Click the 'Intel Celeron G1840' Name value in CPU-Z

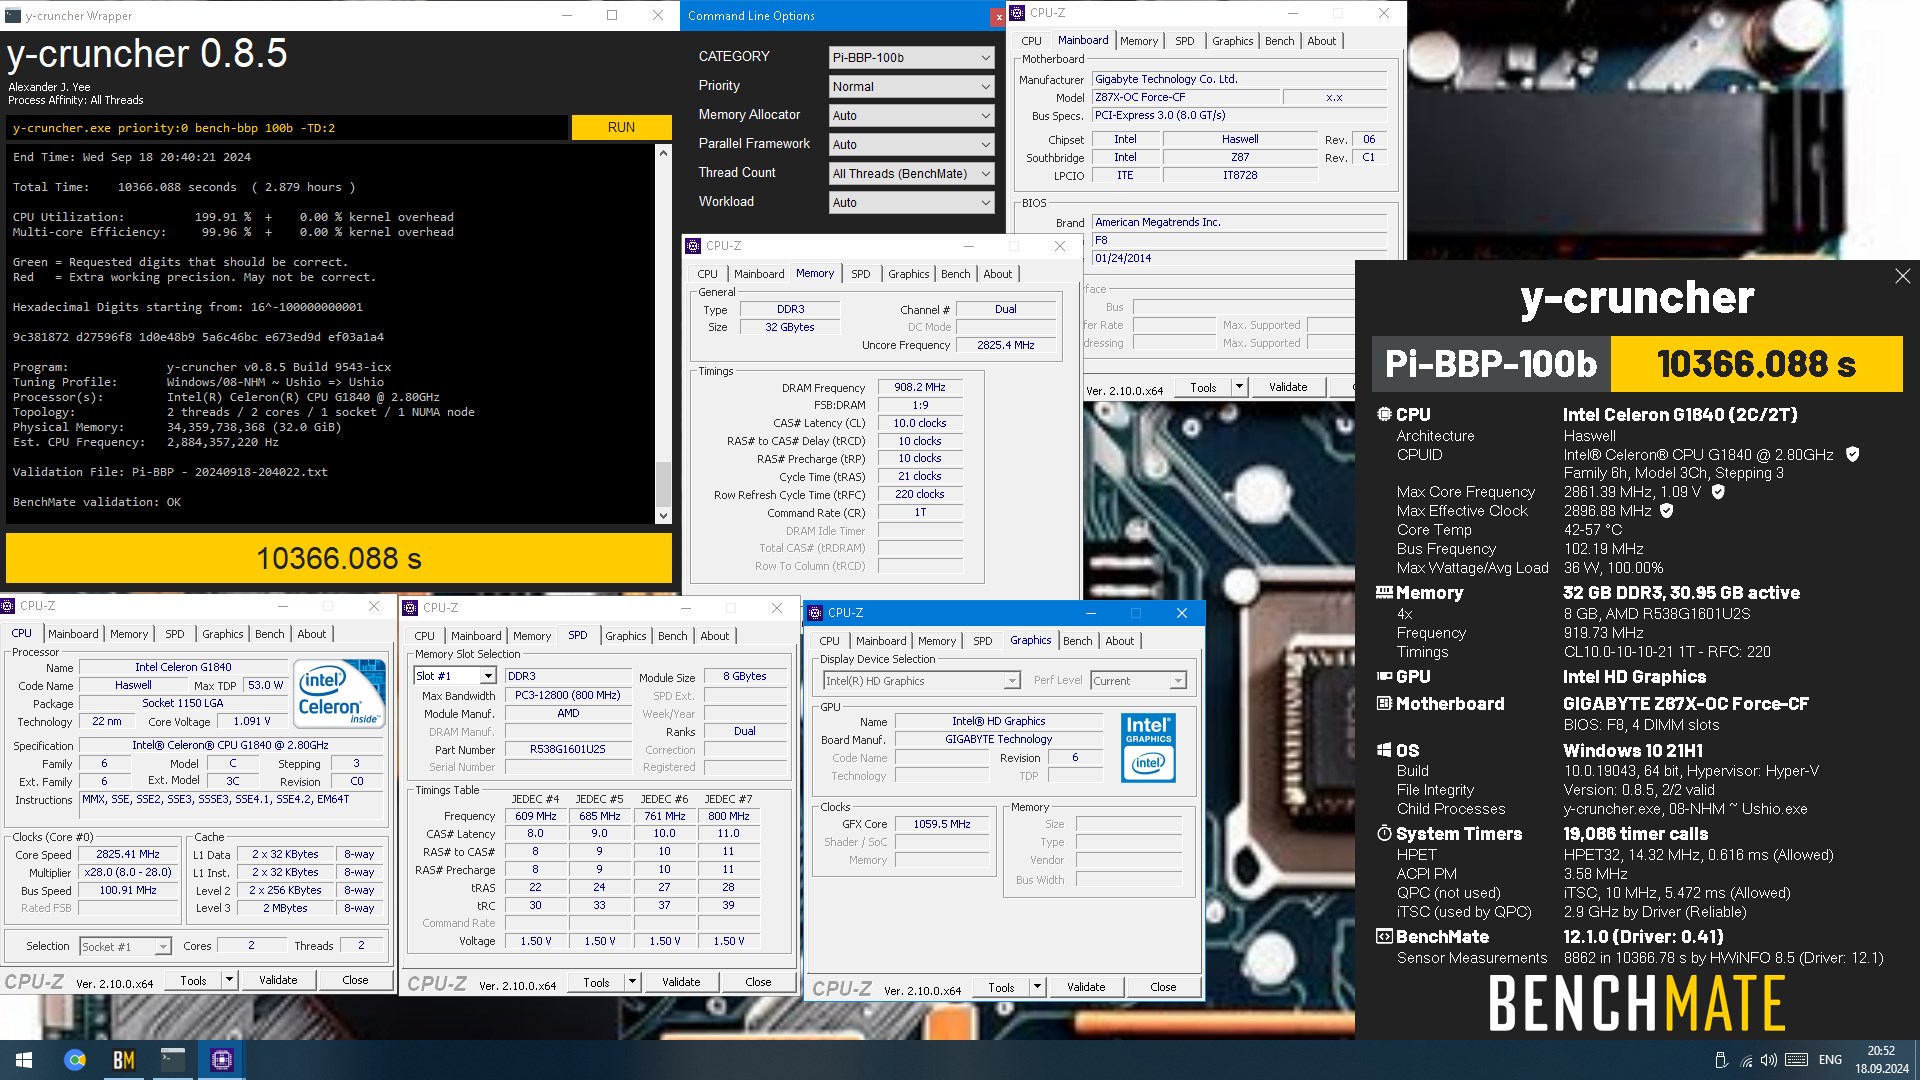click(x=183, y=667)
